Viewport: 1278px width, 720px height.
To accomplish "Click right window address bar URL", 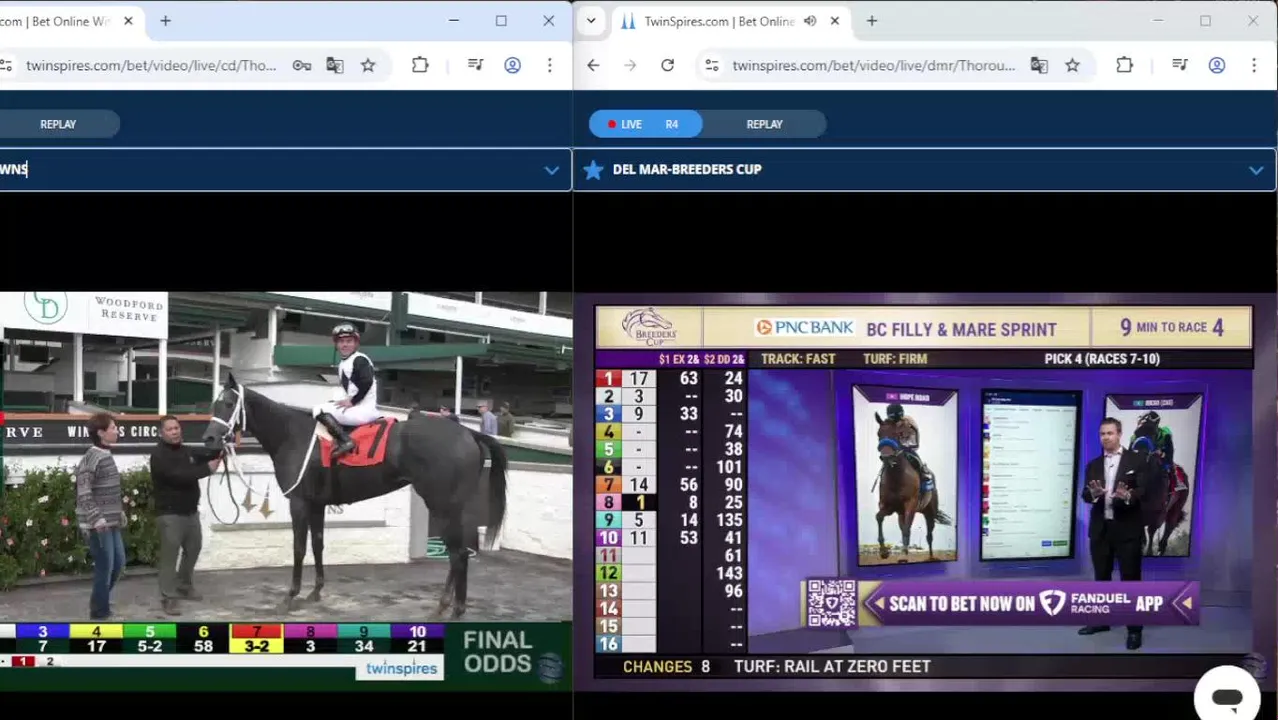I will 873,65.
